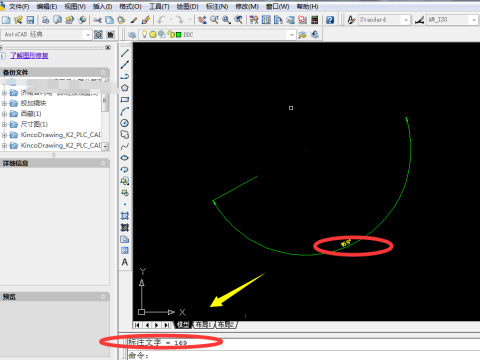
Task: Collapse the 详细信息 panel section
Action: pos(103,163)
